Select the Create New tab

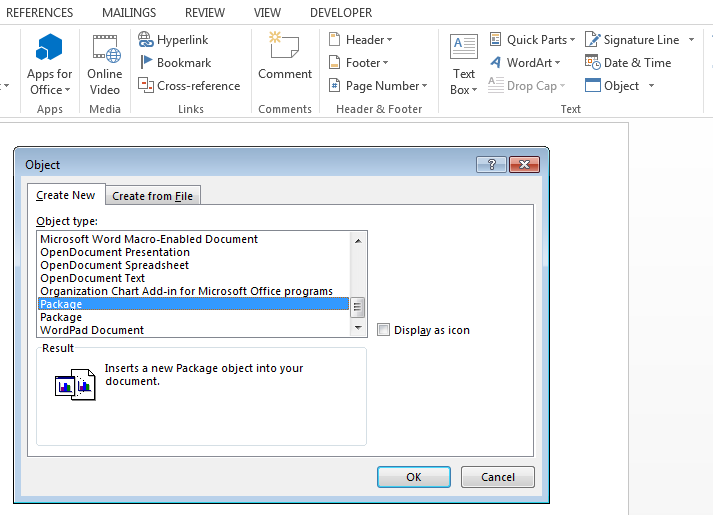point(66,195)
